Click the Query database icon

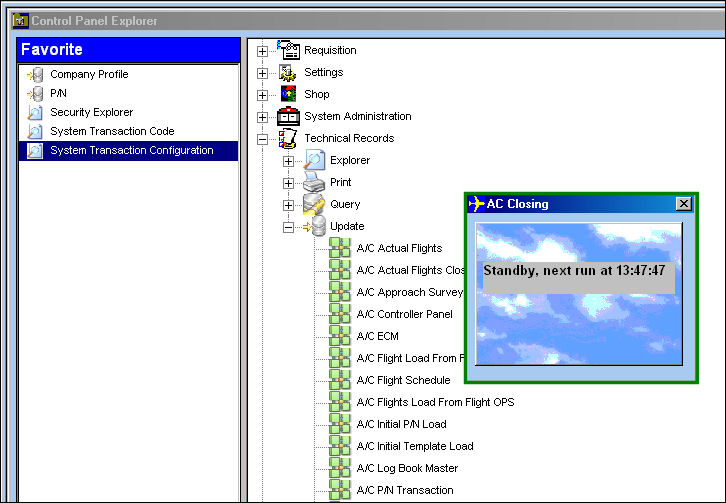[314, 204]
